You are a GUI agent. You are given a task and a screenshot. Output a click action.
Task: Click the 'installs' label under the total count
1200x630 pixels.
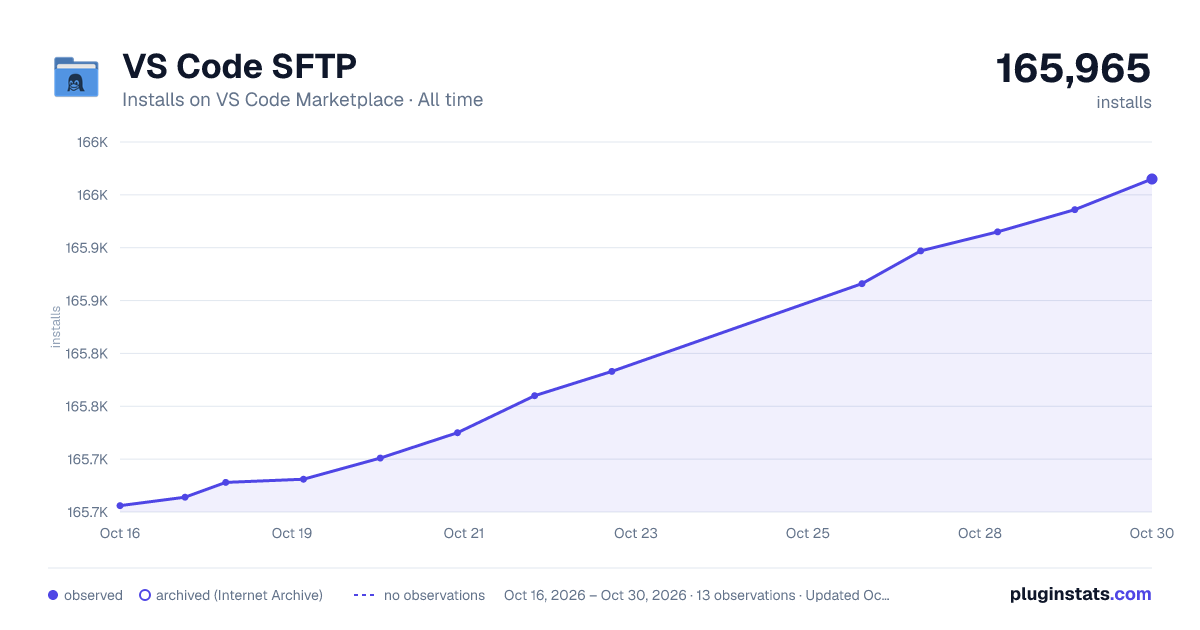[1124, 102]
